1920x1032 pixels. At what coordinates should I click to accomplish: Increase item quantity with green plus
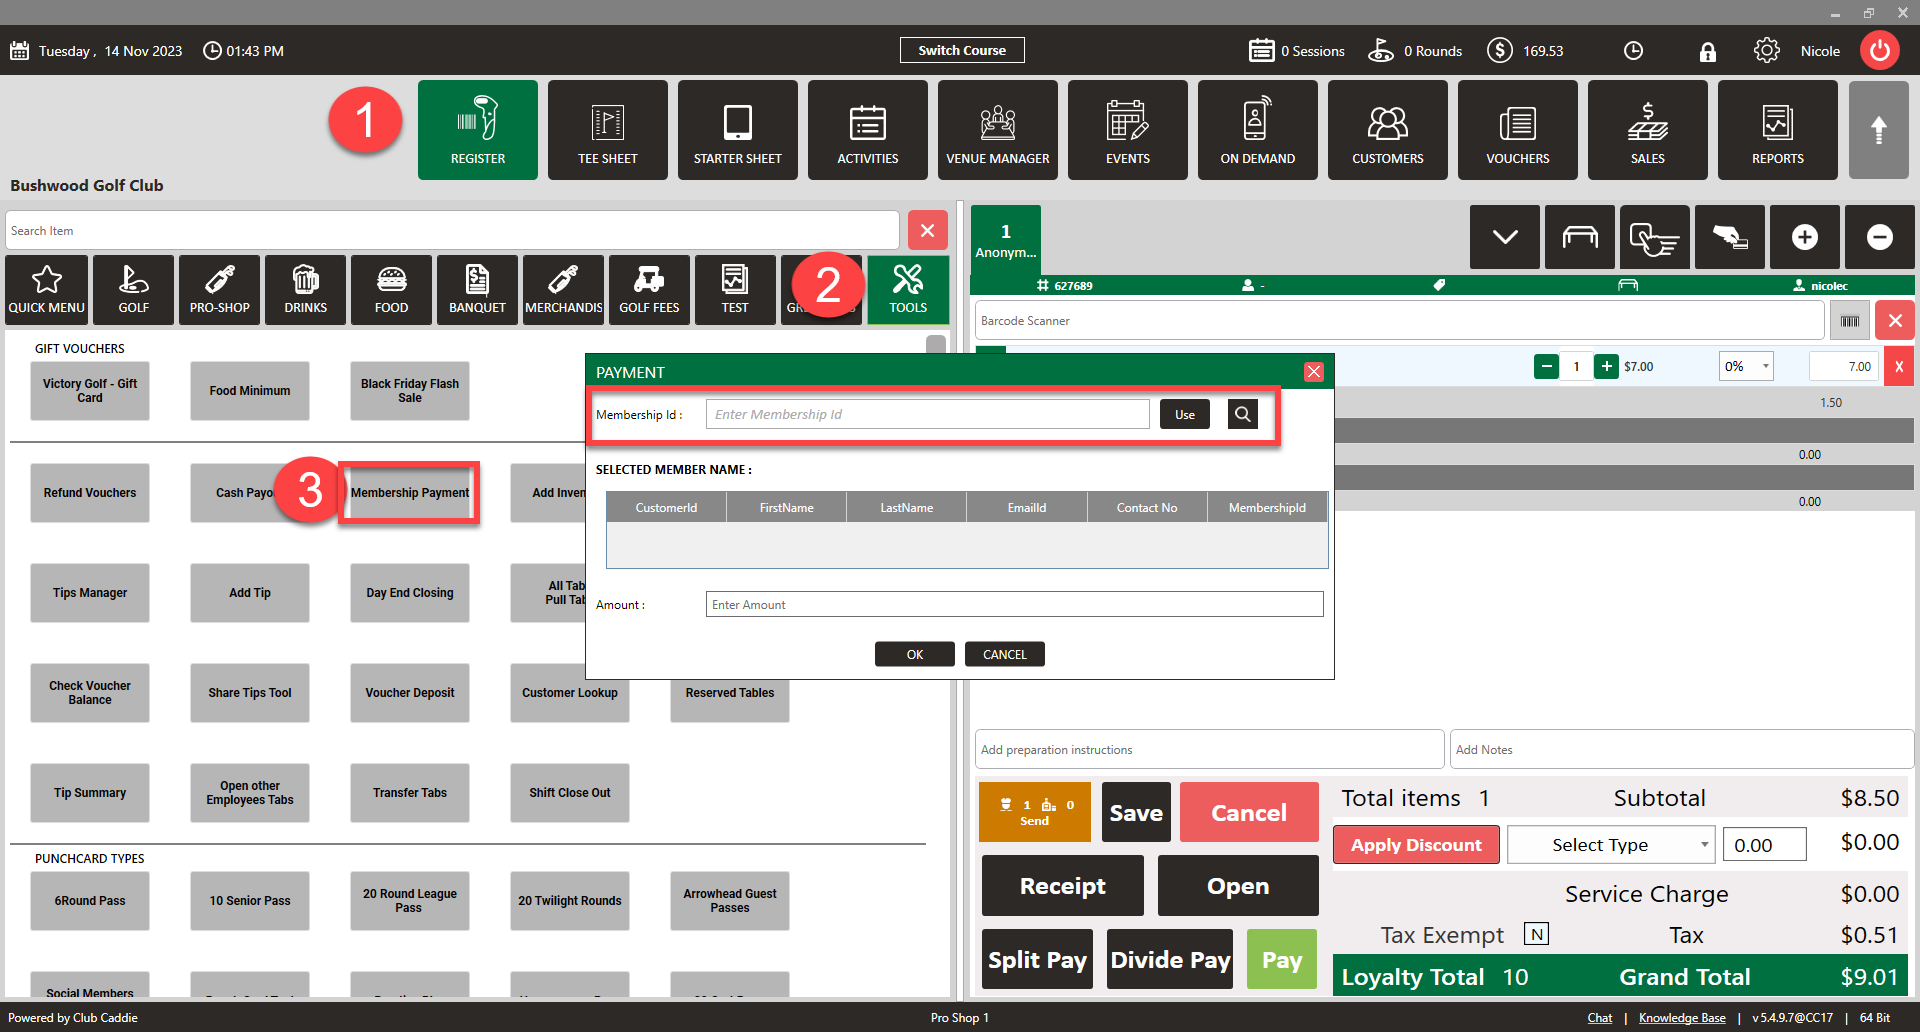(1606, 366)
